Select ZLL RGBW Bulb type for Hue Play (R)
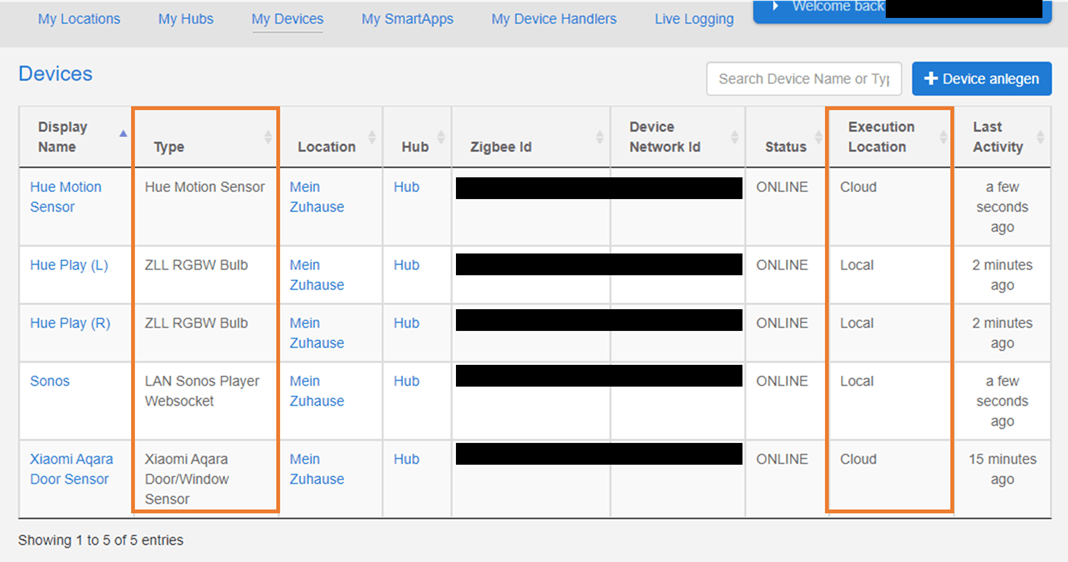The image size is (1068, 562). pyautogui.click(x=196, y=323)
